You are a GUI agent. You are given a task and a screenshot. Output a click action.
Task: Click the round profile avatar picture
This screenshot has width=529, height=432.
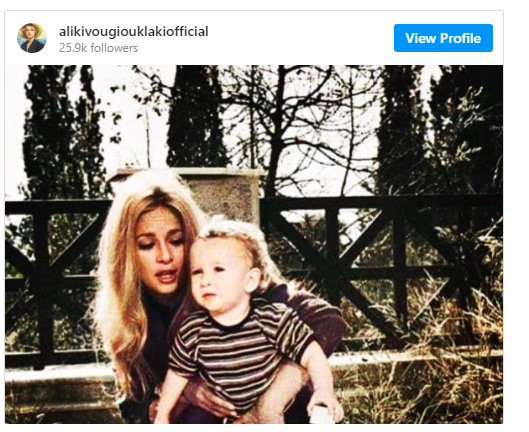click(32, 38)
